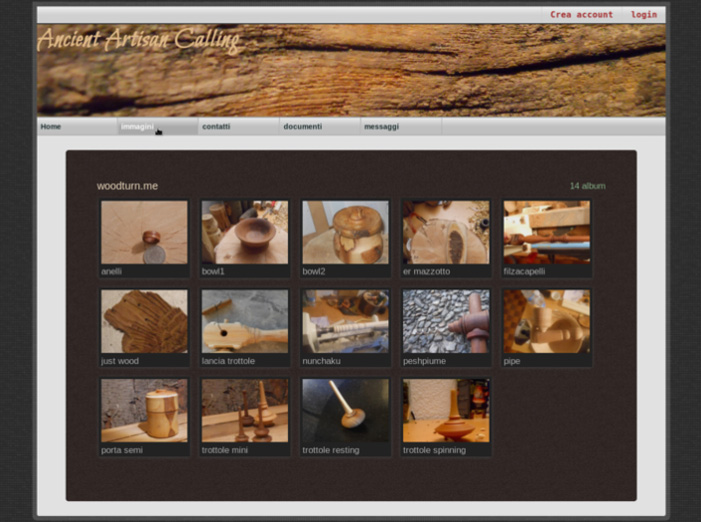Open the trottole resting album thumbnail
Screen dimensions: 701x522
coord(345,410)
